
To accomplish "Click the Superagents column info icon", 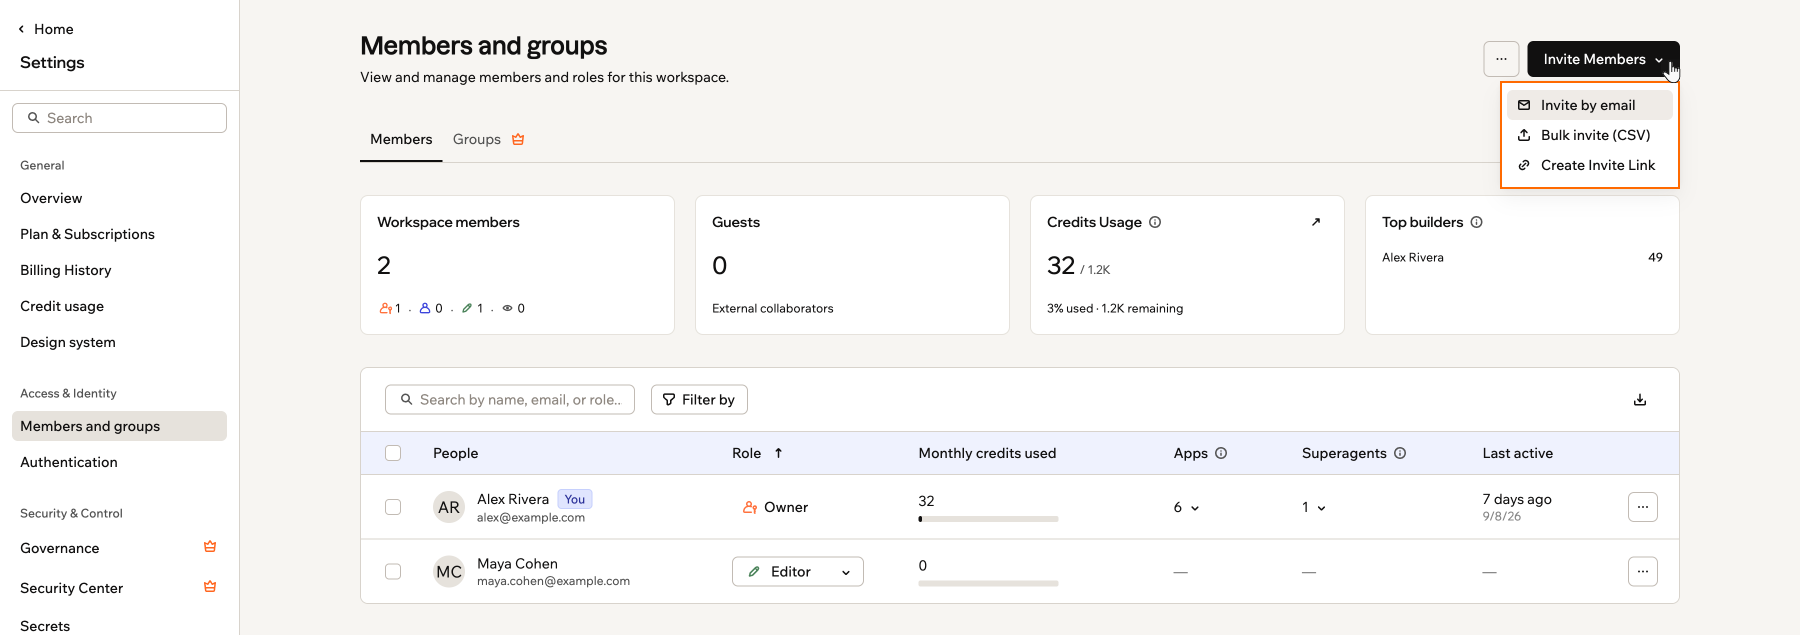I will coord(1400,453).
